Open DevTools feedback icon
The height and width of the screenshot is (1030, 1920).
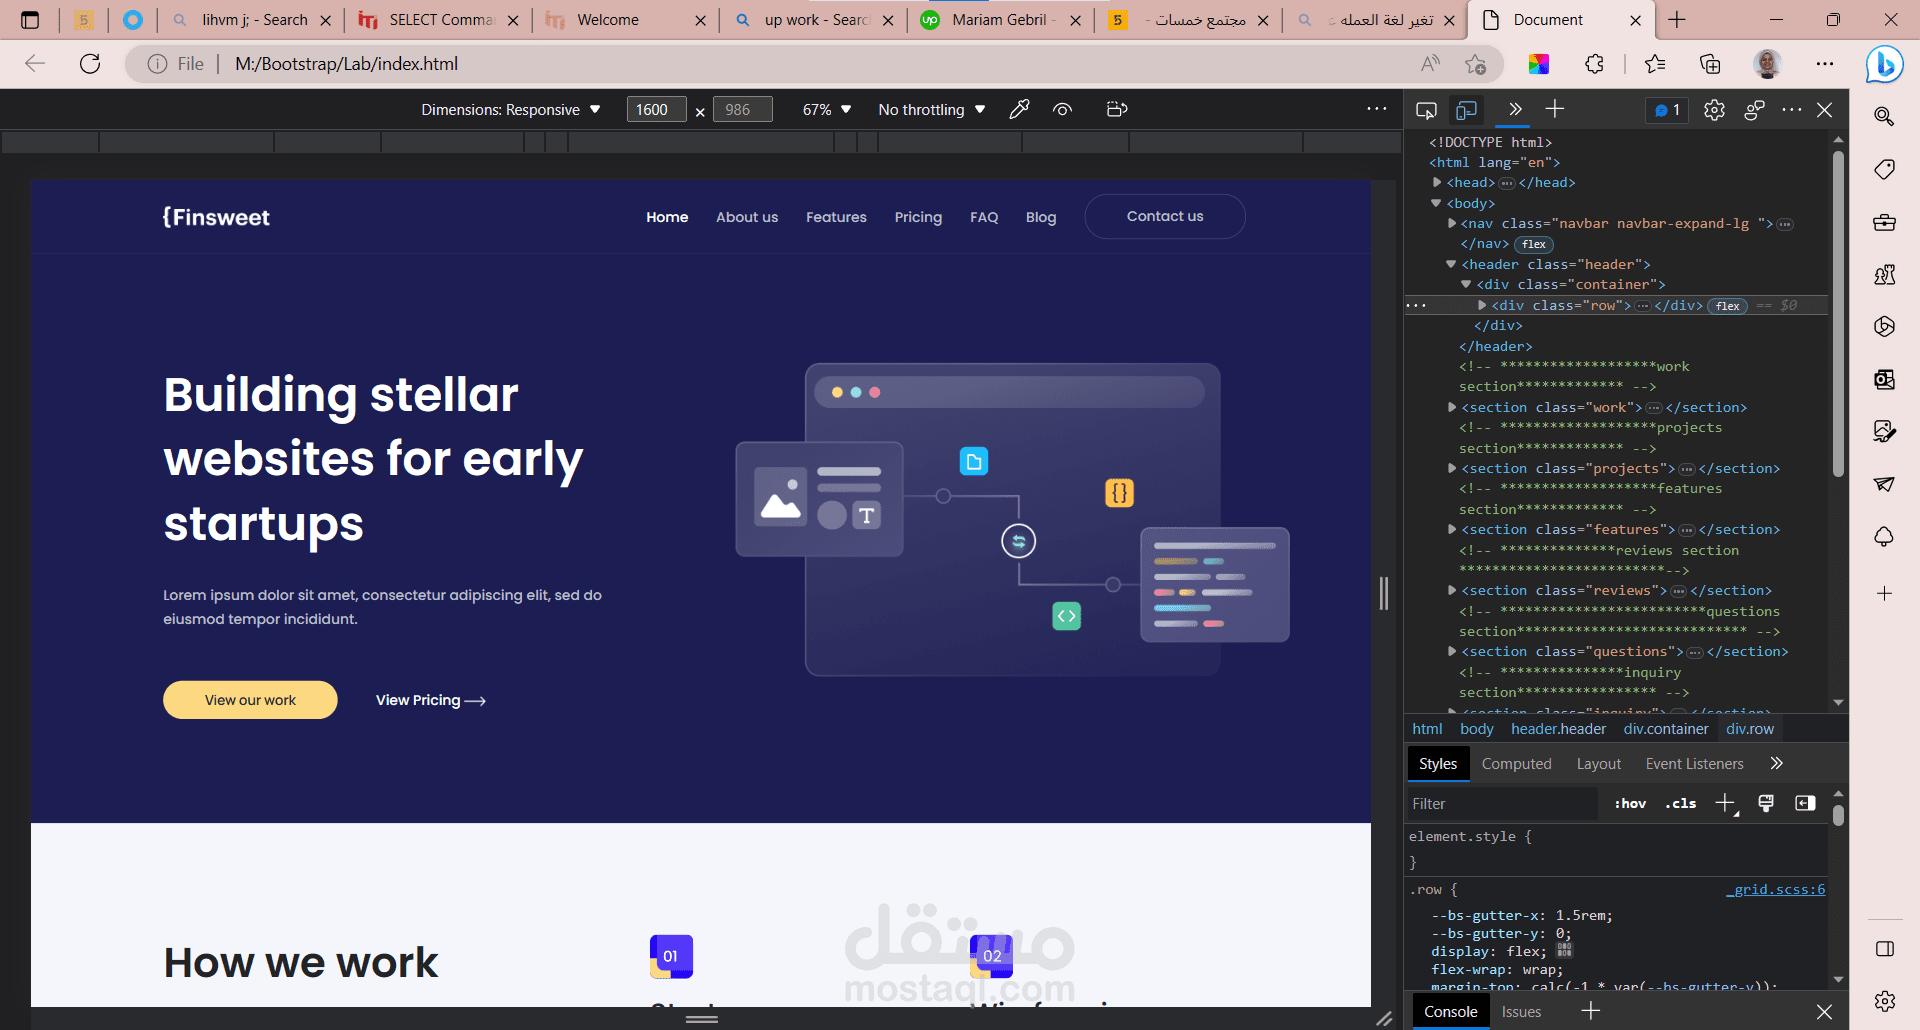point(1754,110)
